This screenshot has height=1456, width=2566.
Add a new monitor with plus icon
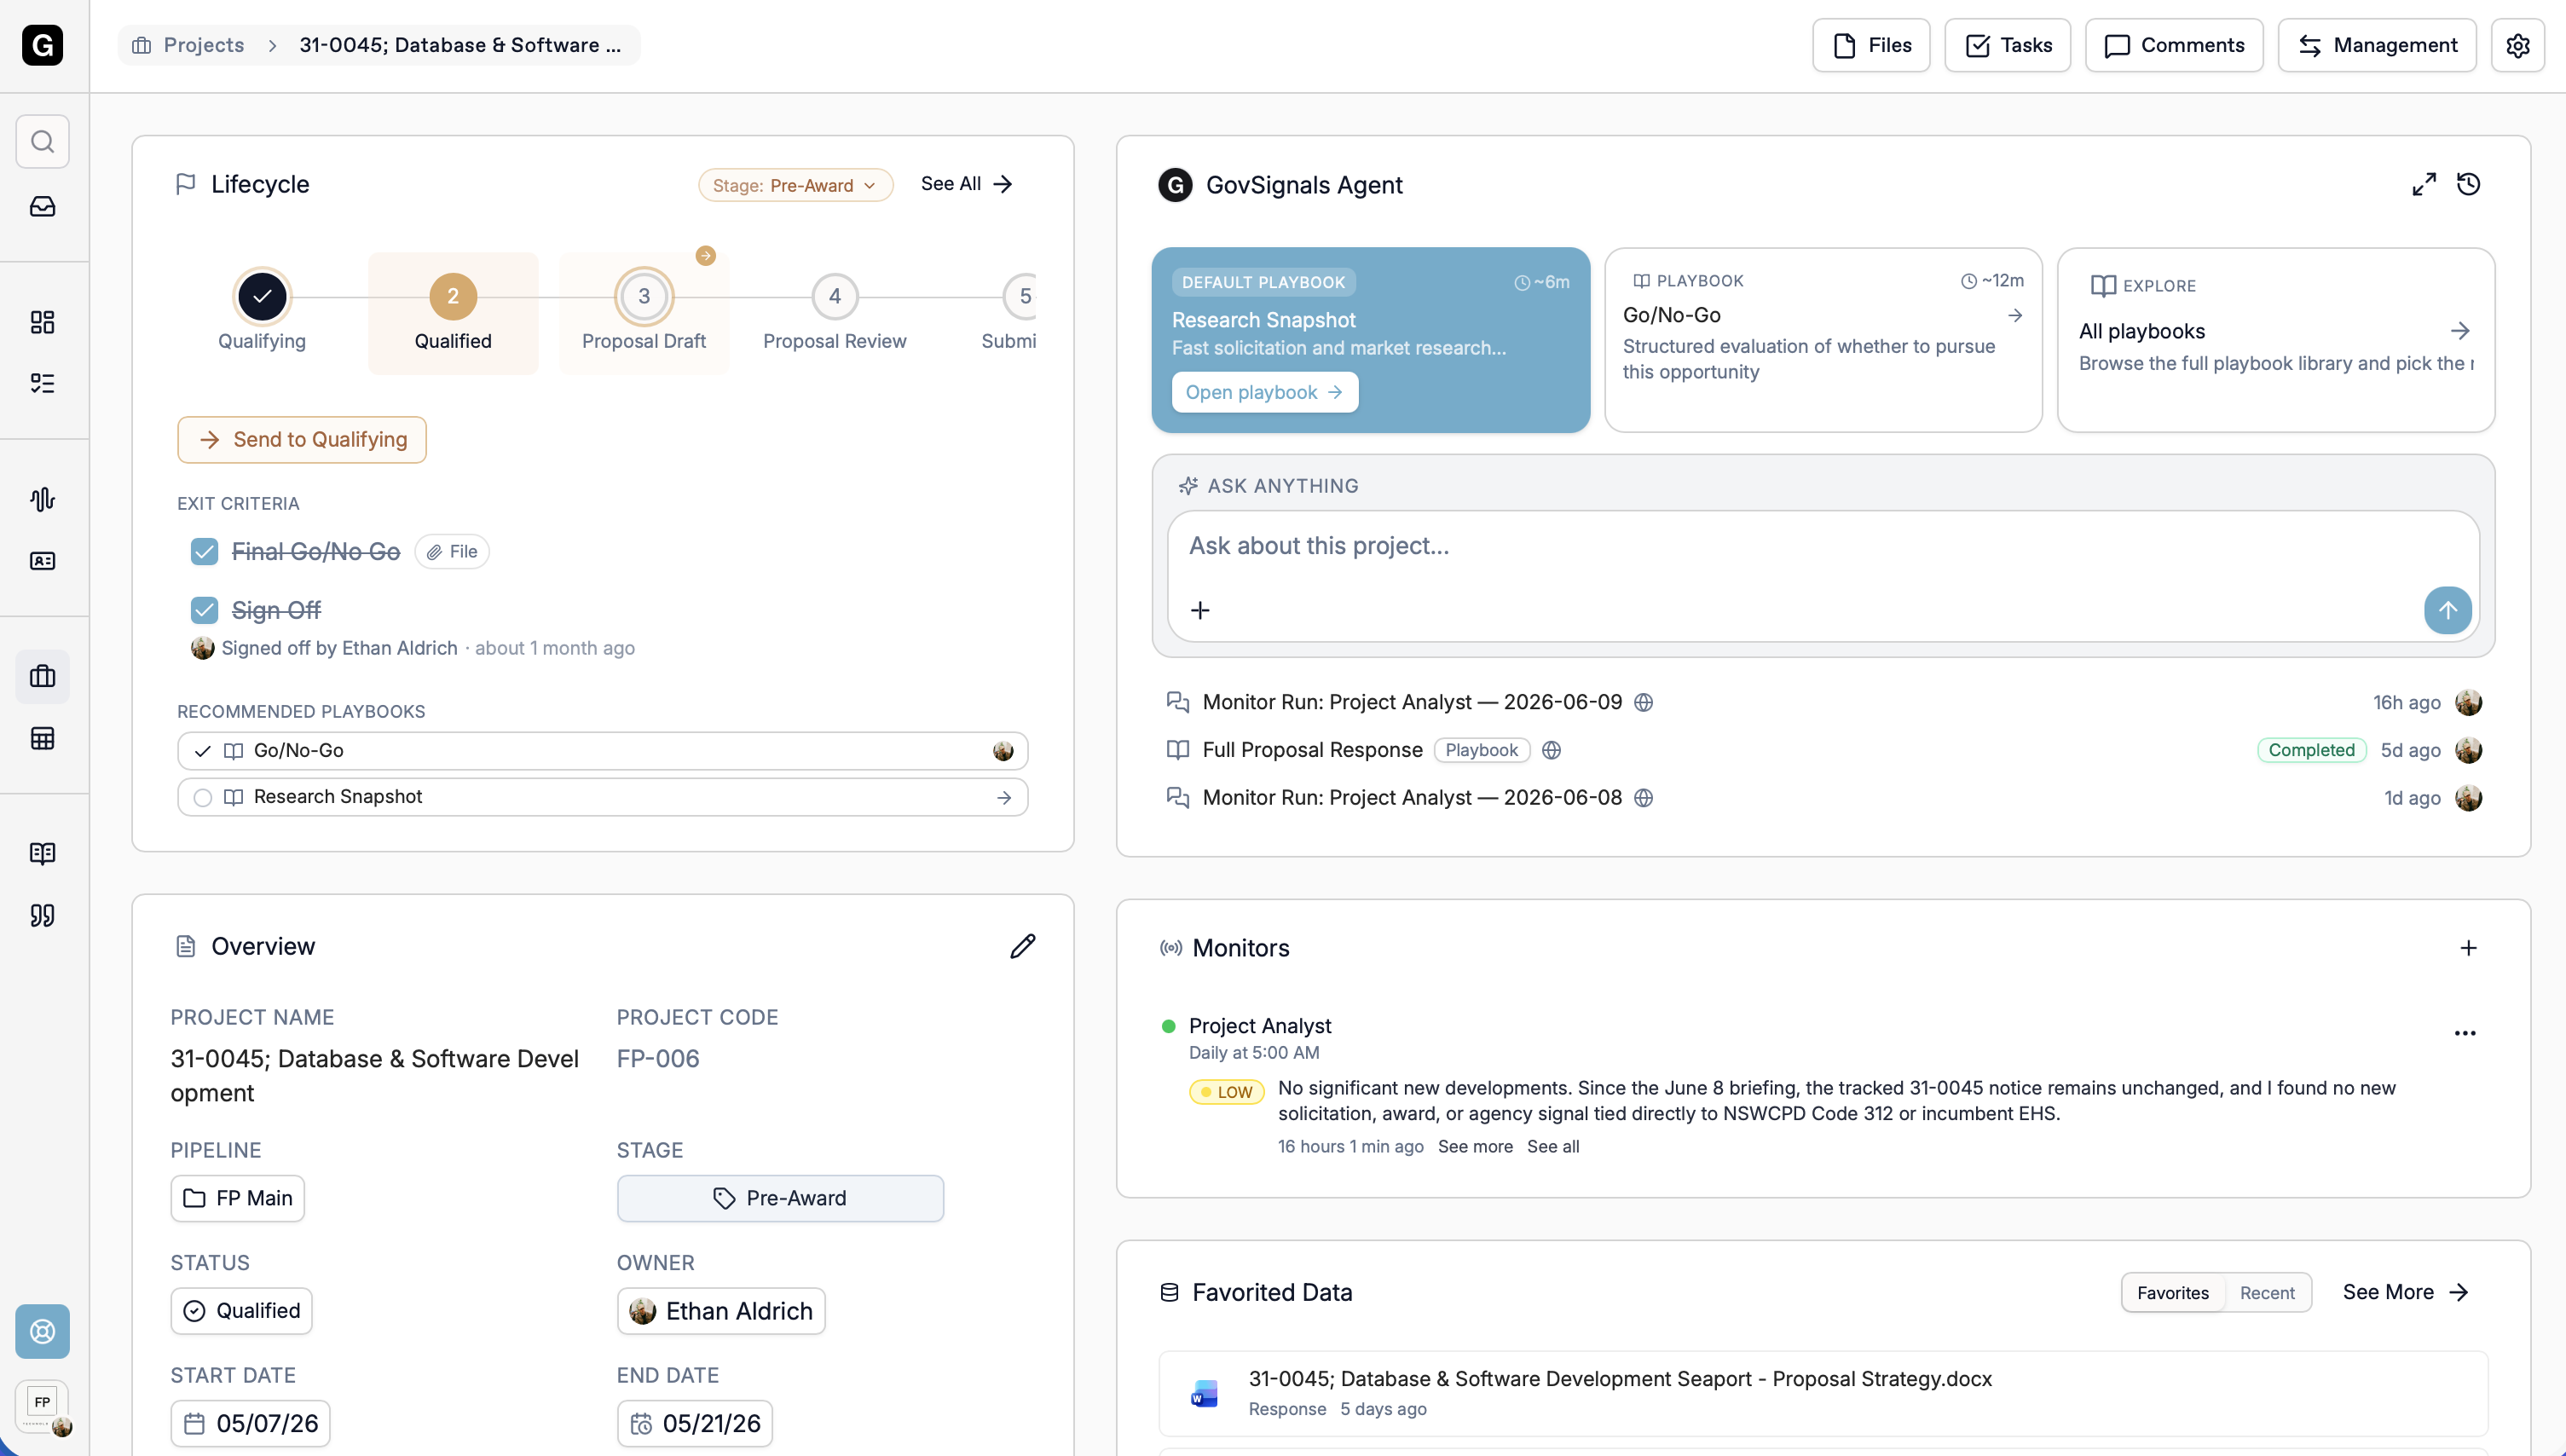coord(2468,948)
